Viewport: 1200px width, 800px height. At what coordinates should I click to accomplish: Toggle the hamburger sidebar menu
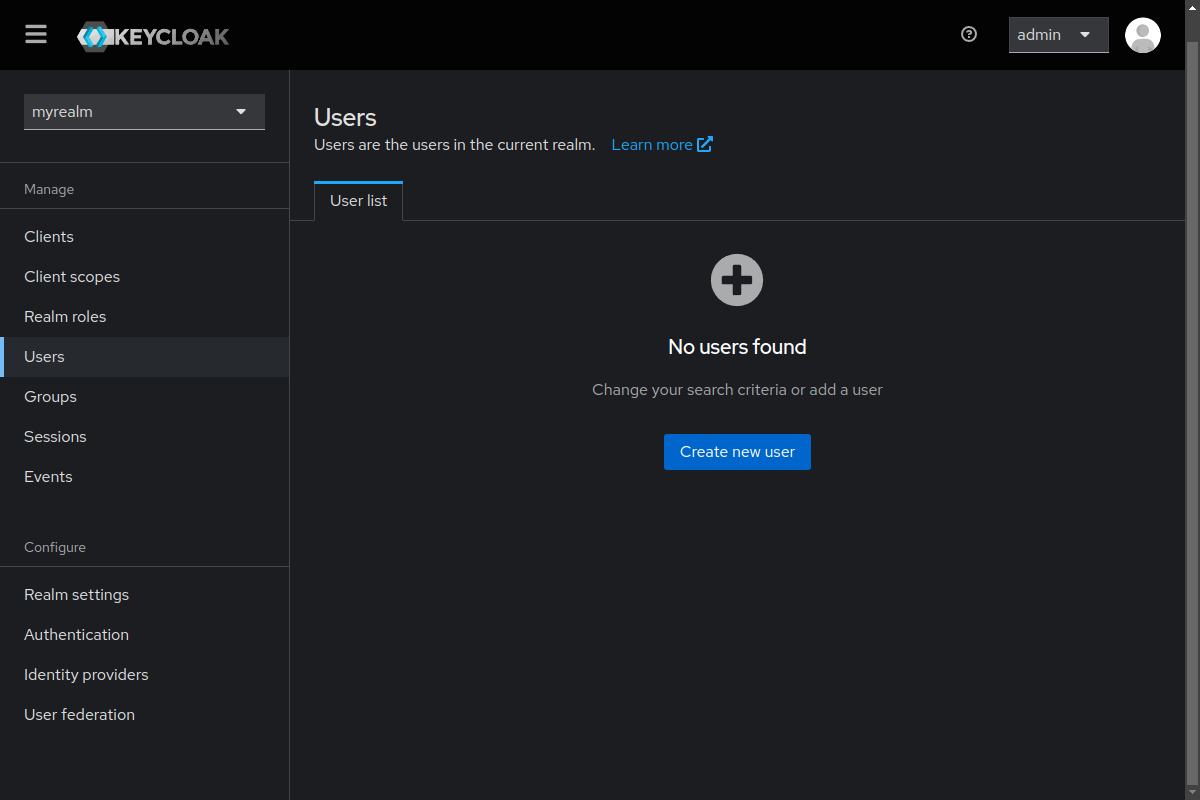36,35
